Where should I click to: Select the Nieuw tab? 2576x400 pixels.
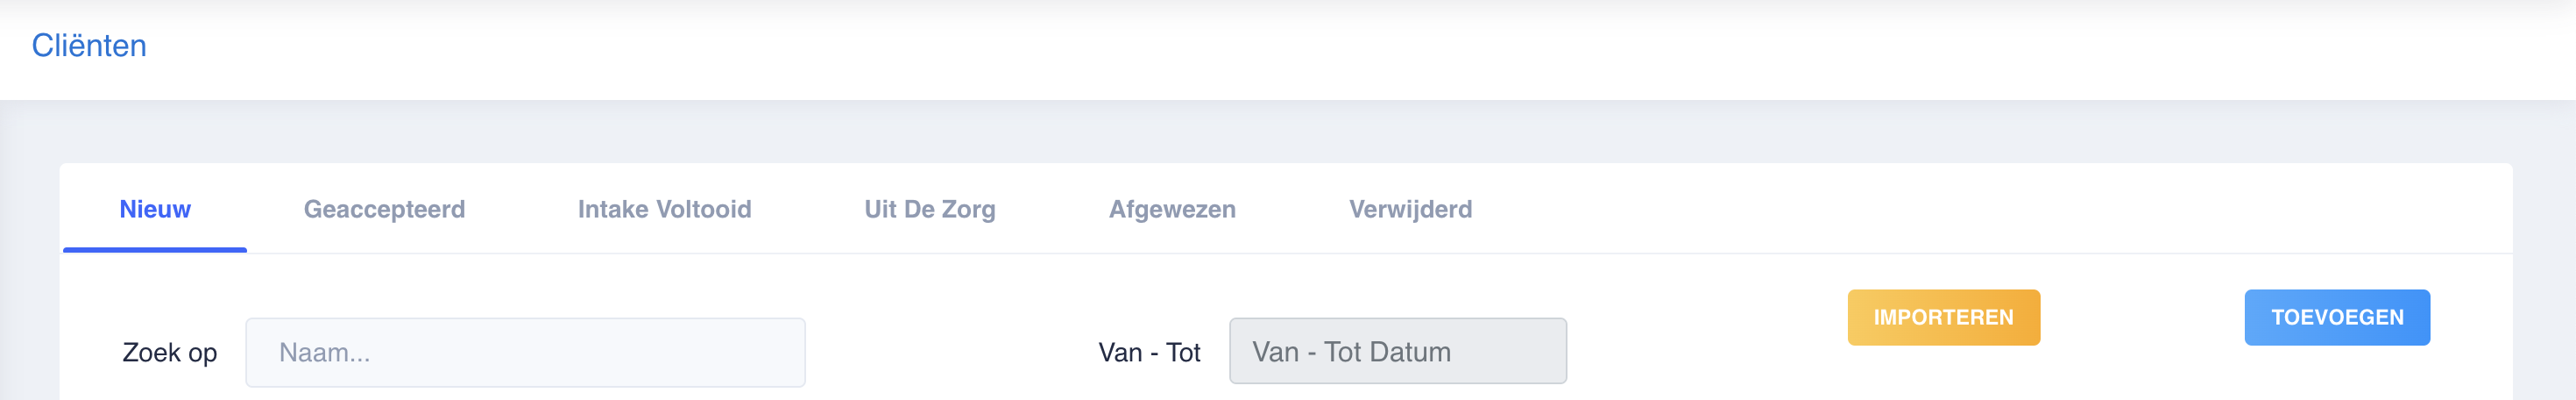click(155, 209)
